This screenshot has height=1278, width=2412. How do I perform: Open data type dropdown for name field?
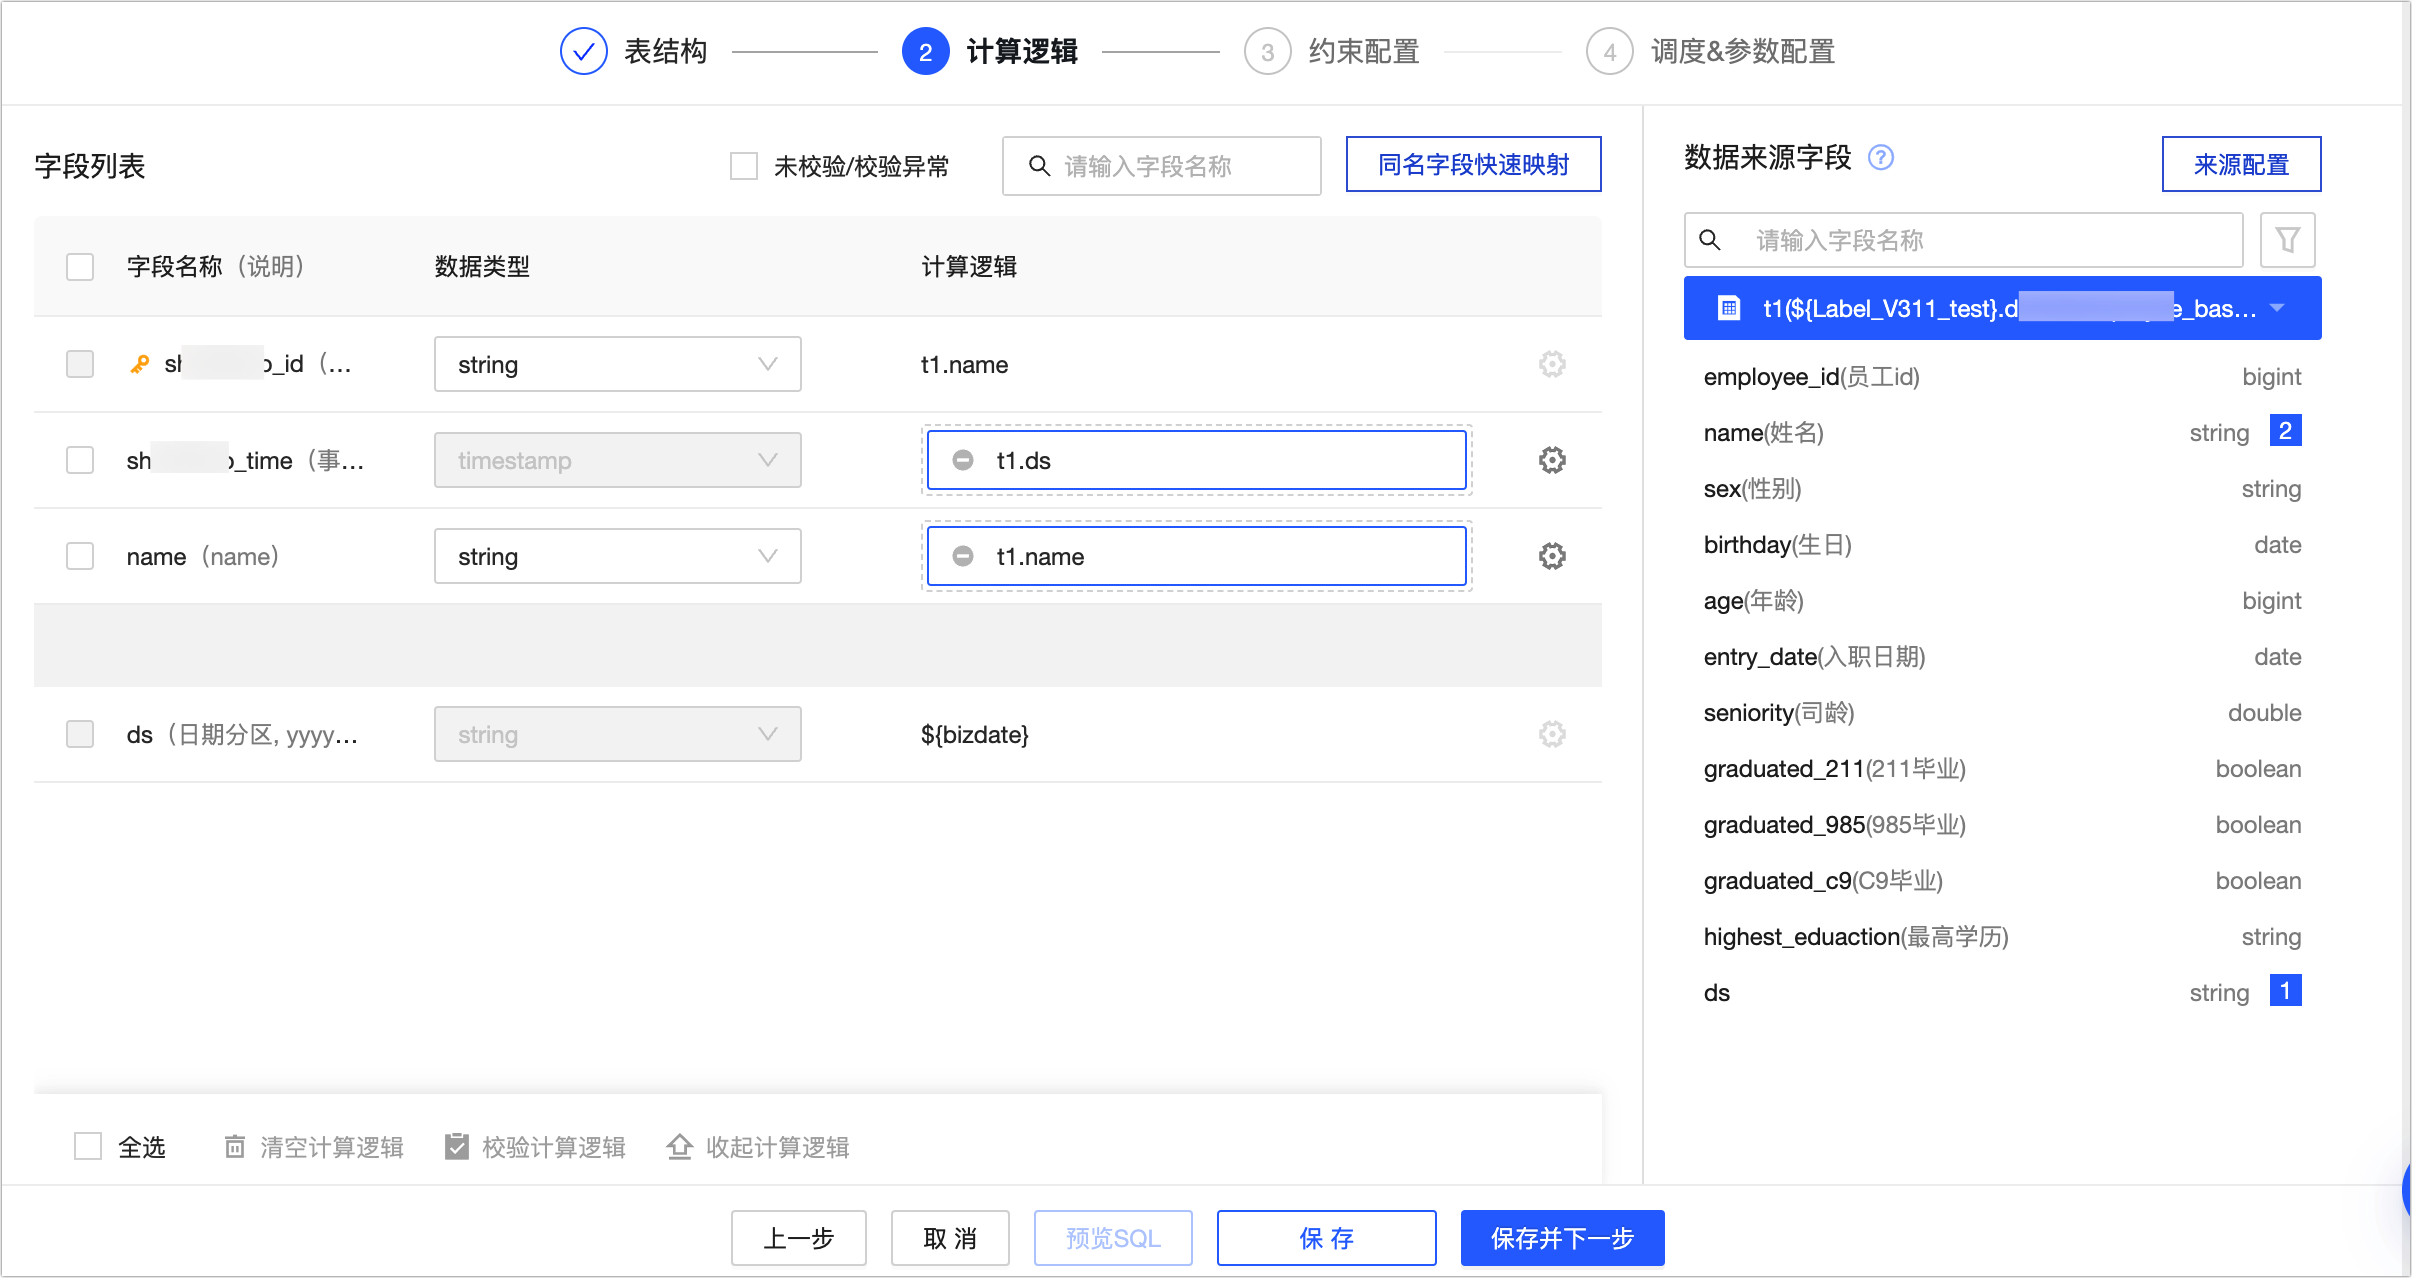tap(617, 556)
